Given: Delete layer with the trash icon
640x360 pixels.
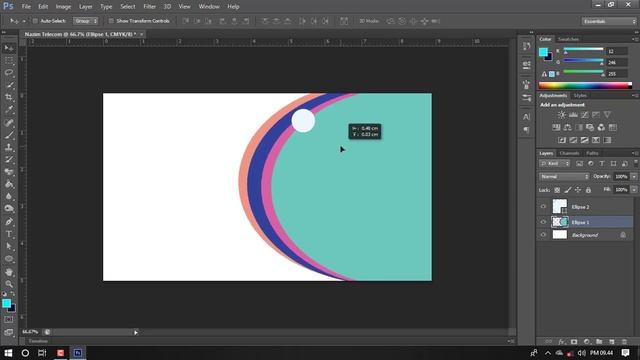Looking at the screenshot, I should click(x=624, y=342).
